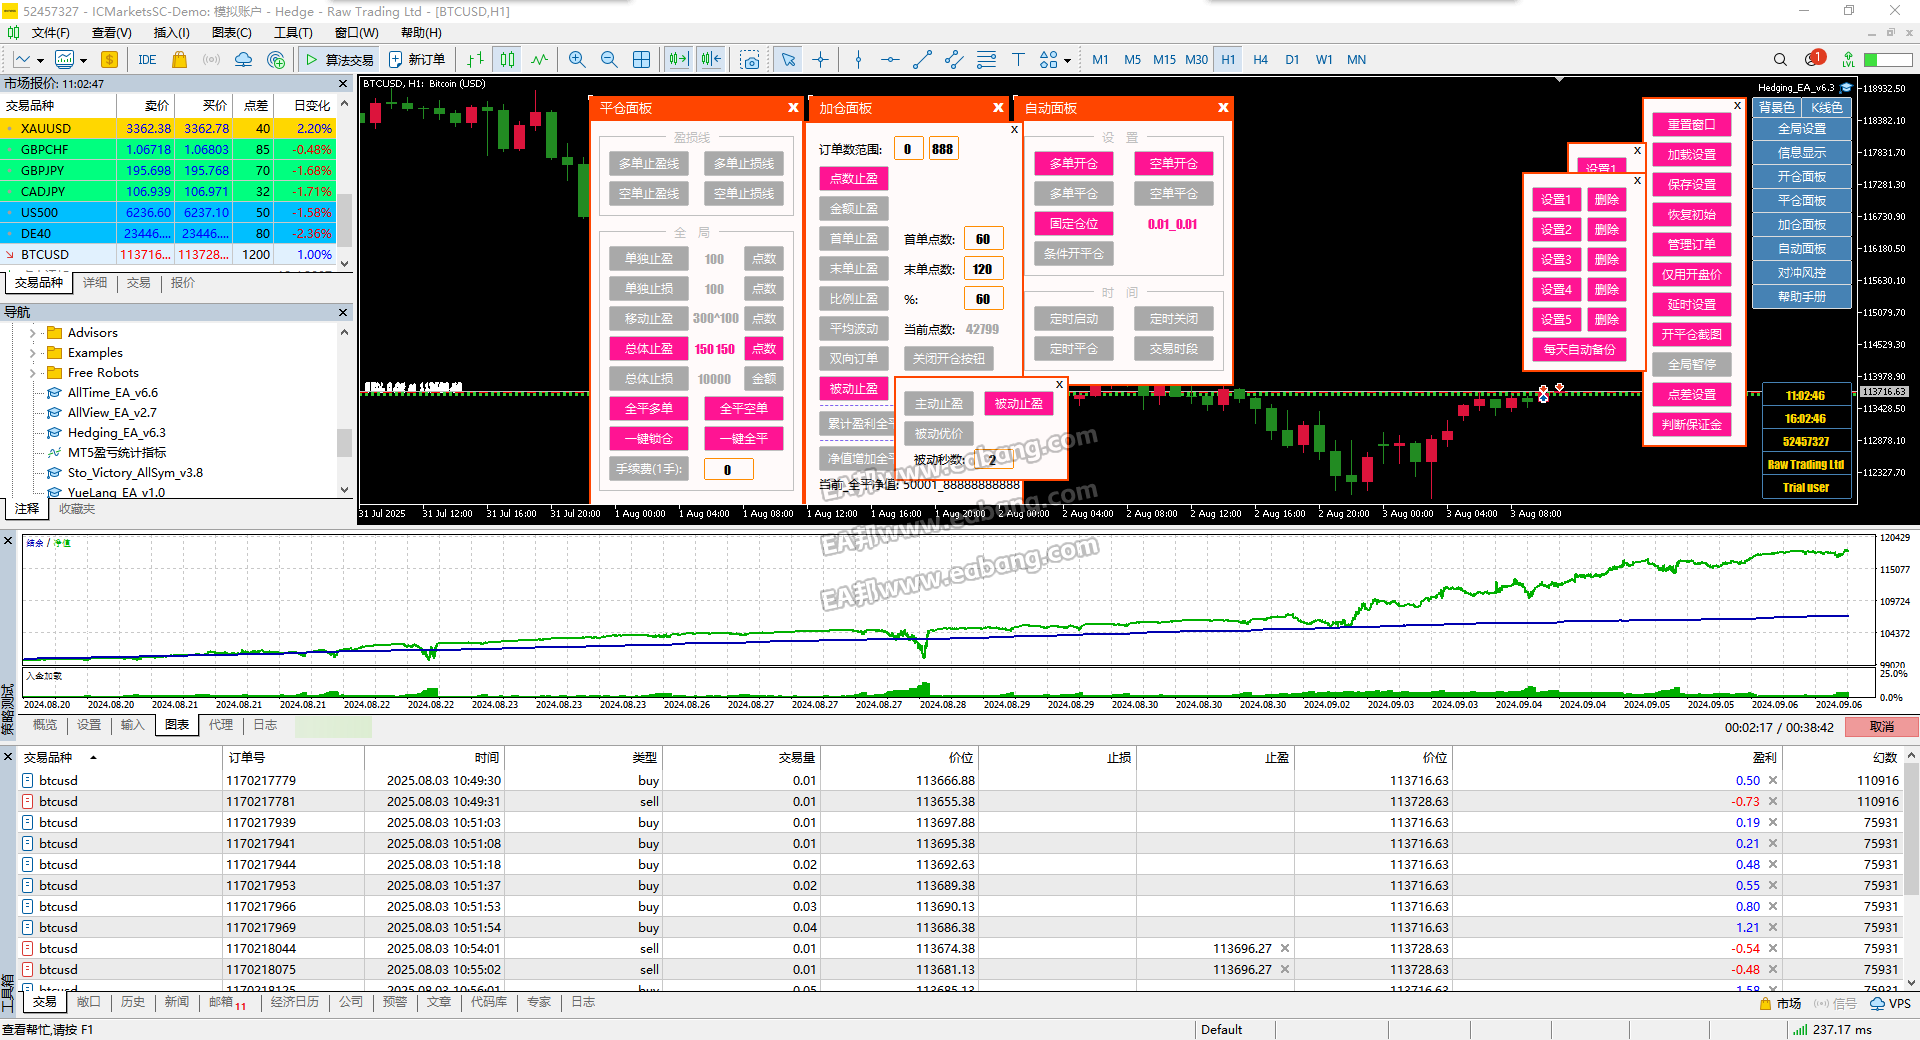Open the 文件(F) menu

click(x=50, y=33)
